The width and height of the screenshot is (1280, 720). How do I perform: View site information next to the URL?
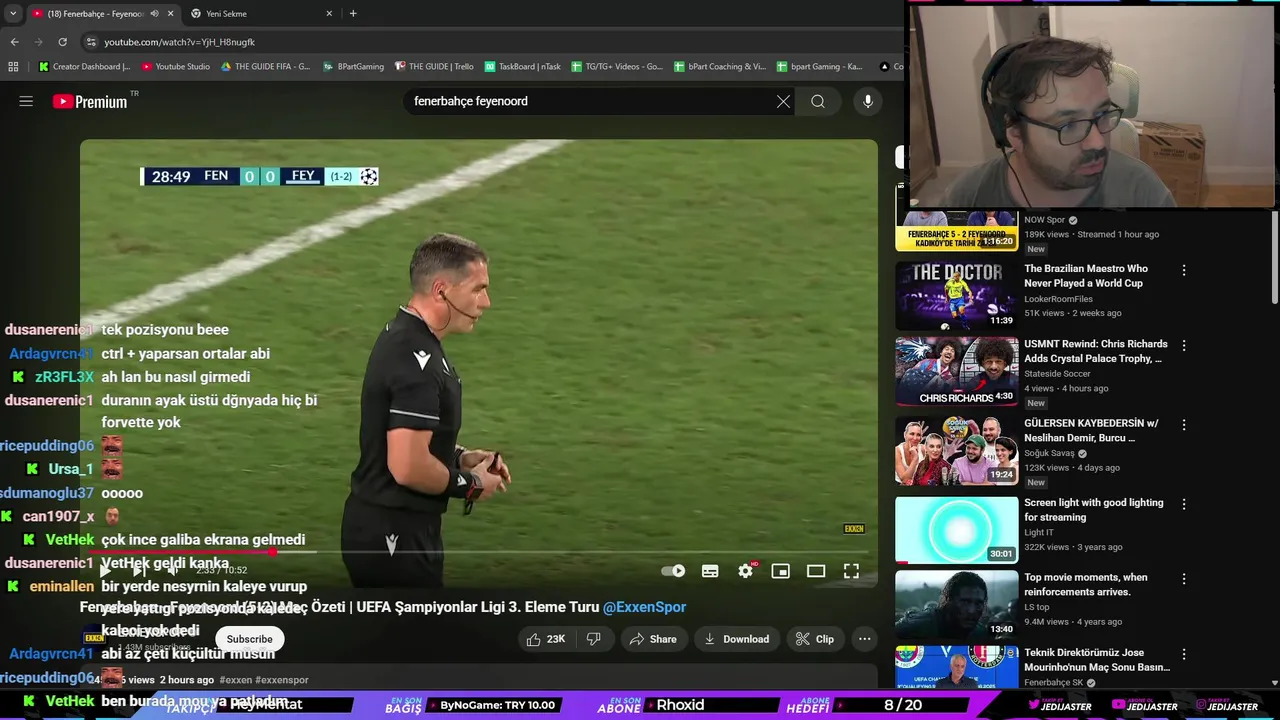coord(91,42)
